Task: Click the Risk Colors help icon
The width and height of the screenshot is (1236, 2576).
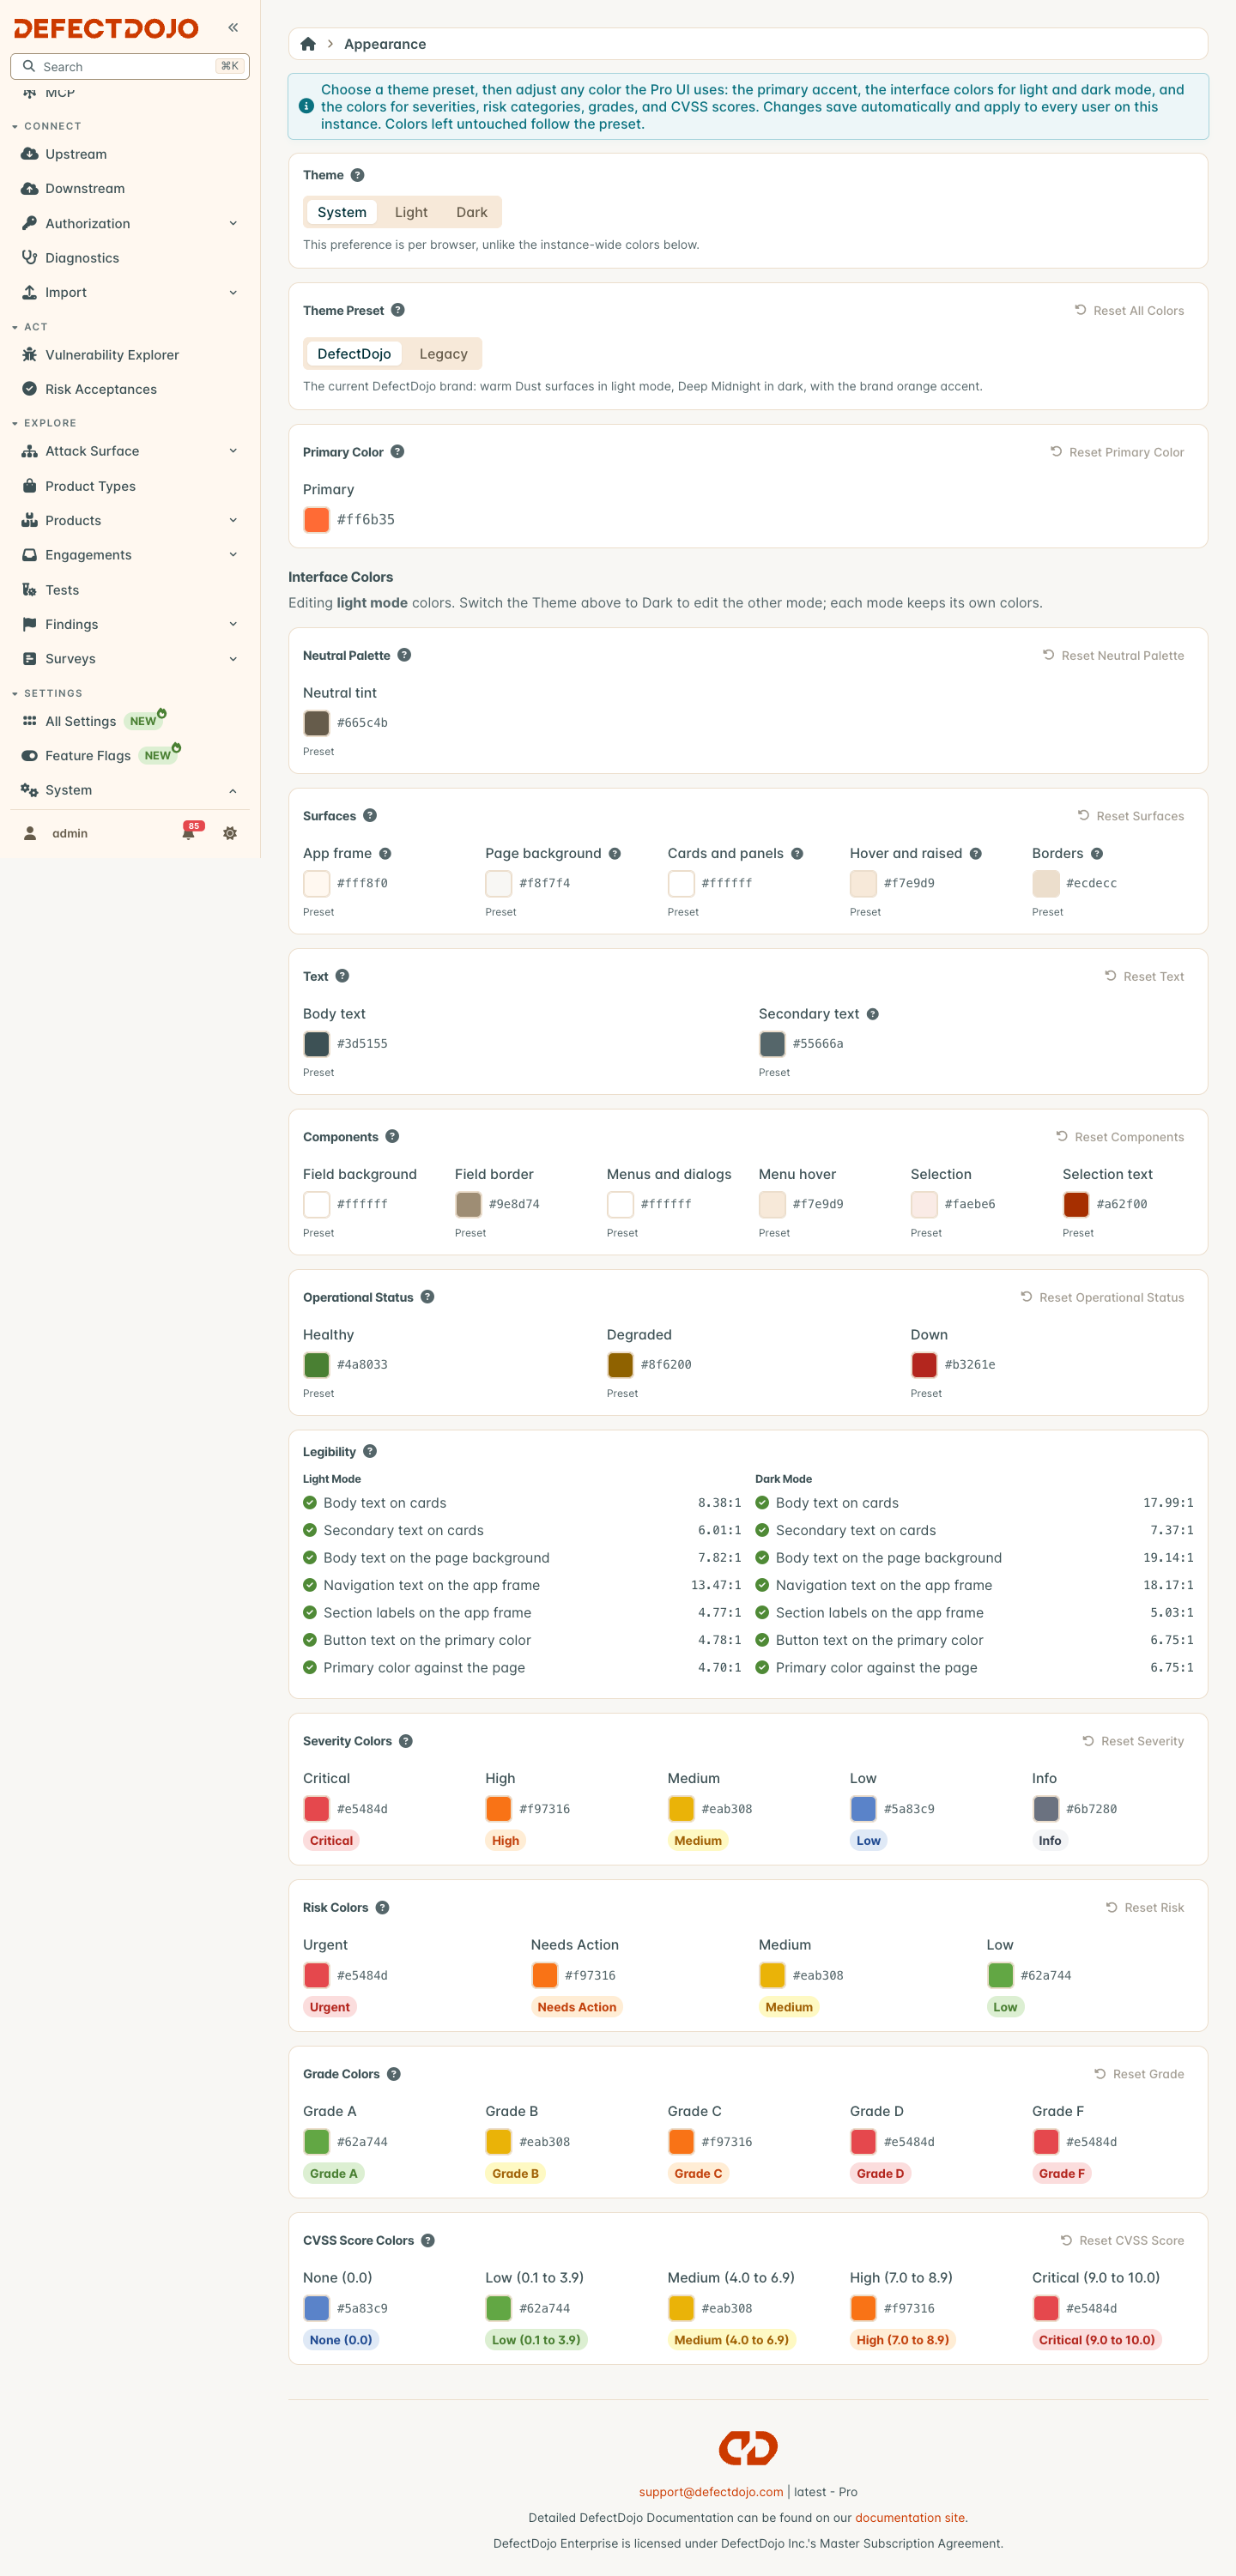Action: coord(382,1908)
